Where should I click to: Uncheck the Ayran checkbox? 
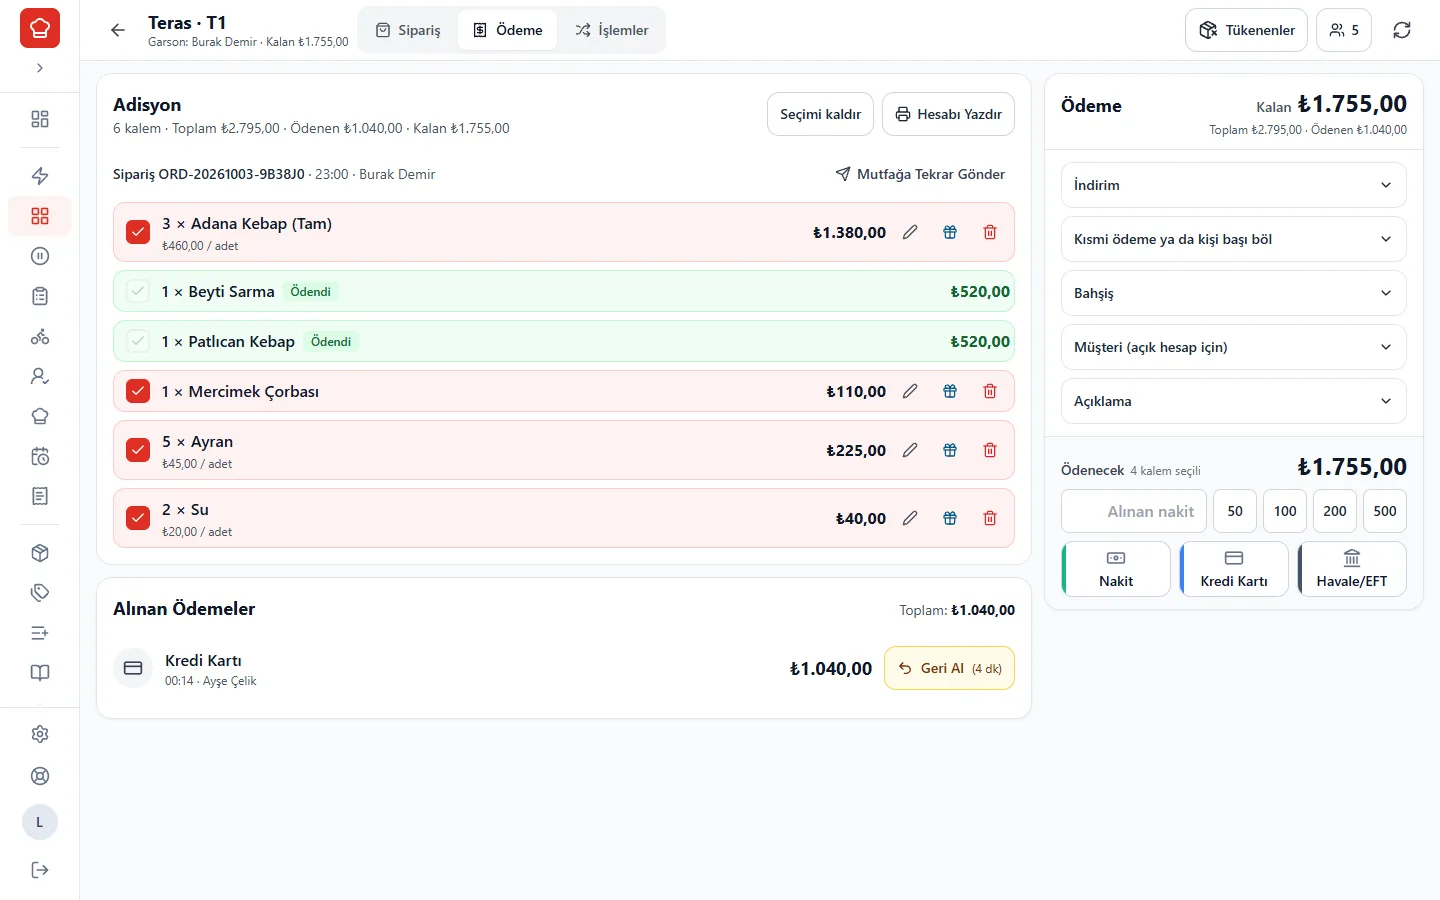point(138,450)
